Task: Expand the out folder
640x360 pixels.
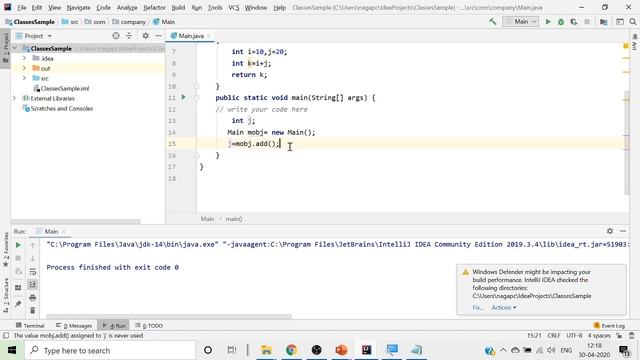Action: pyautogui.click(x=24, y=68)
